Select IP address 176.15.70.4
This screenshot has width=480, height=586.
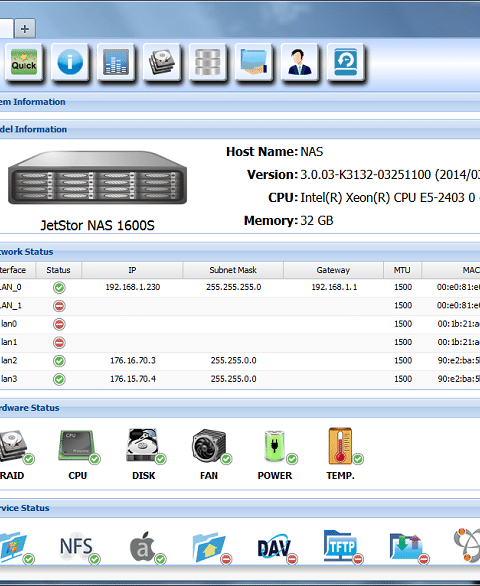coord(133,379)
